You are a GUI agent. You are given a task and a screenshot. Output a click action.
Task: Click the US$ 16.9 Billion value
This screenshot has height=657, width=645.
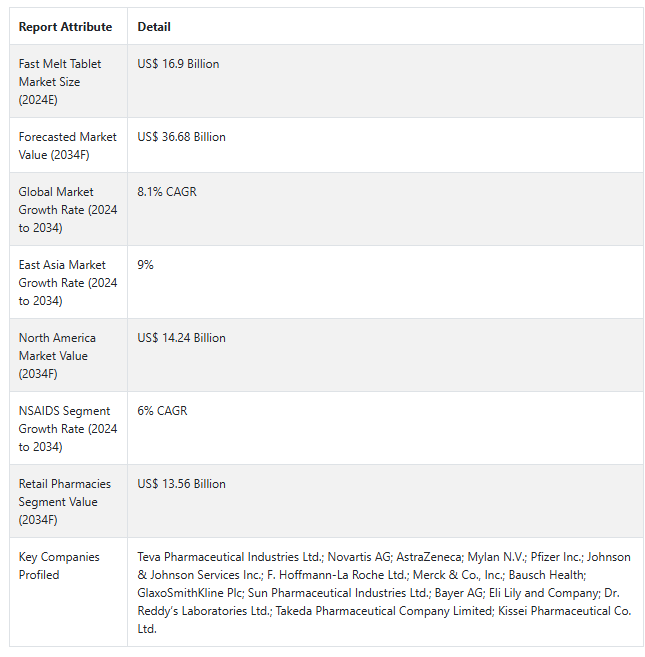click(x=178, y=64)
